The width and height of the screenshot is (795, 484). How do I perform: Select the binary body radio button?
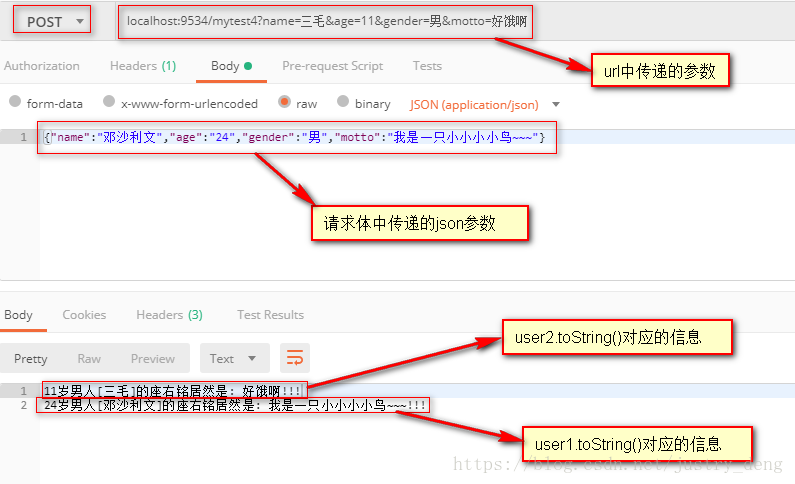pyautogui.click(x=343, y=101)
